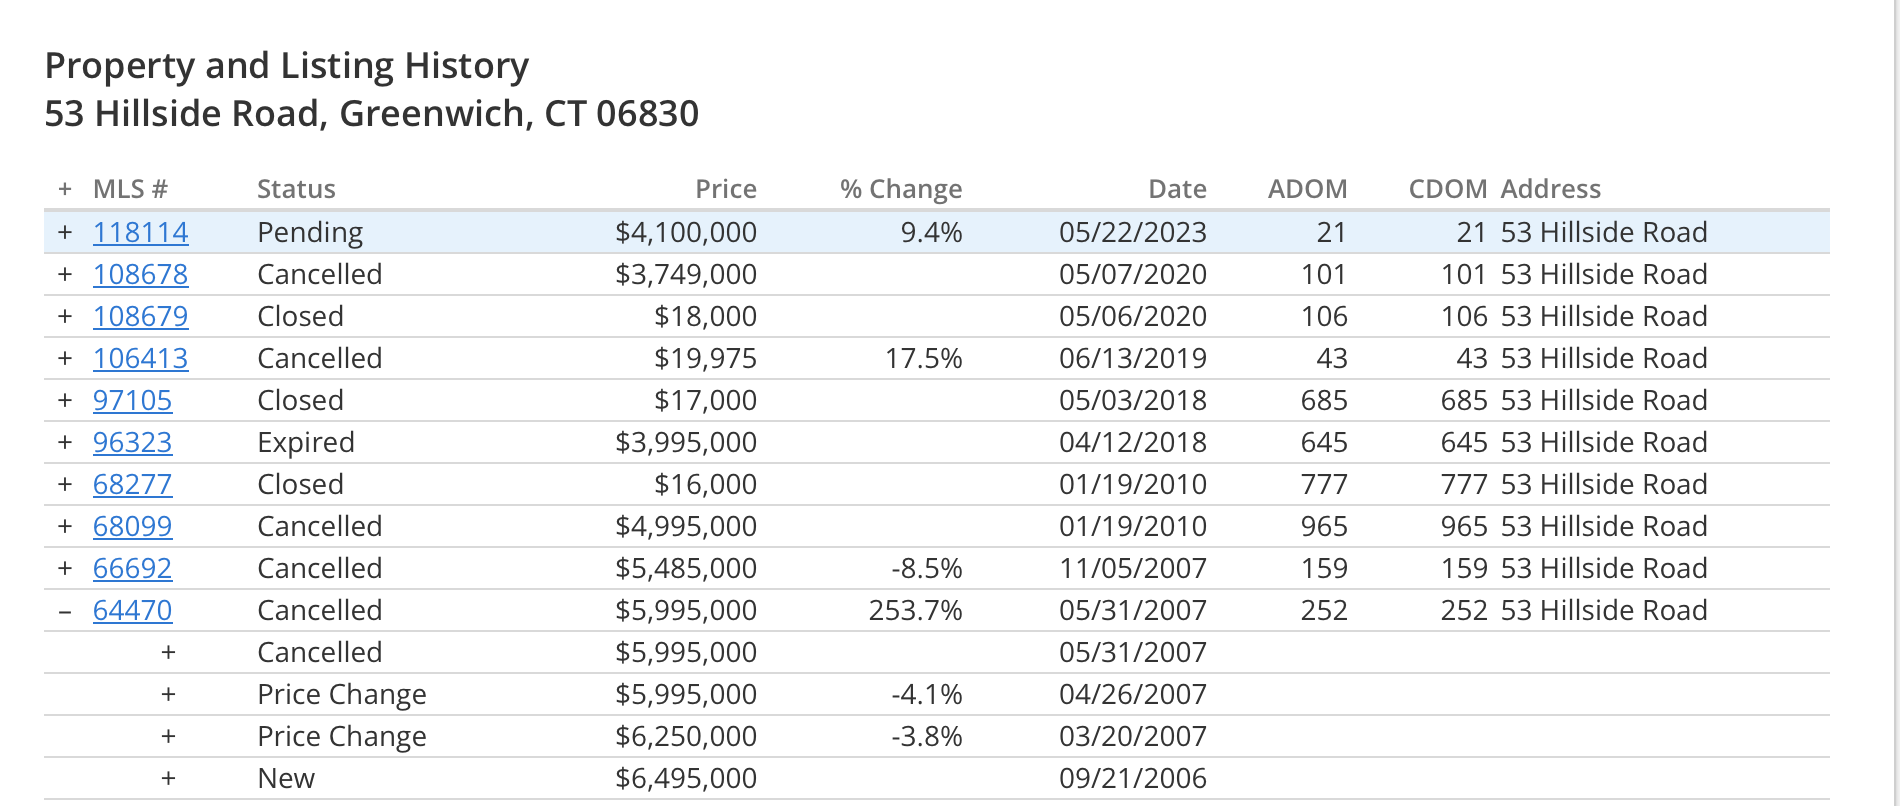Expand the row for MLS 97105
Screen dimensions: 1900x806
pos(65,400)
